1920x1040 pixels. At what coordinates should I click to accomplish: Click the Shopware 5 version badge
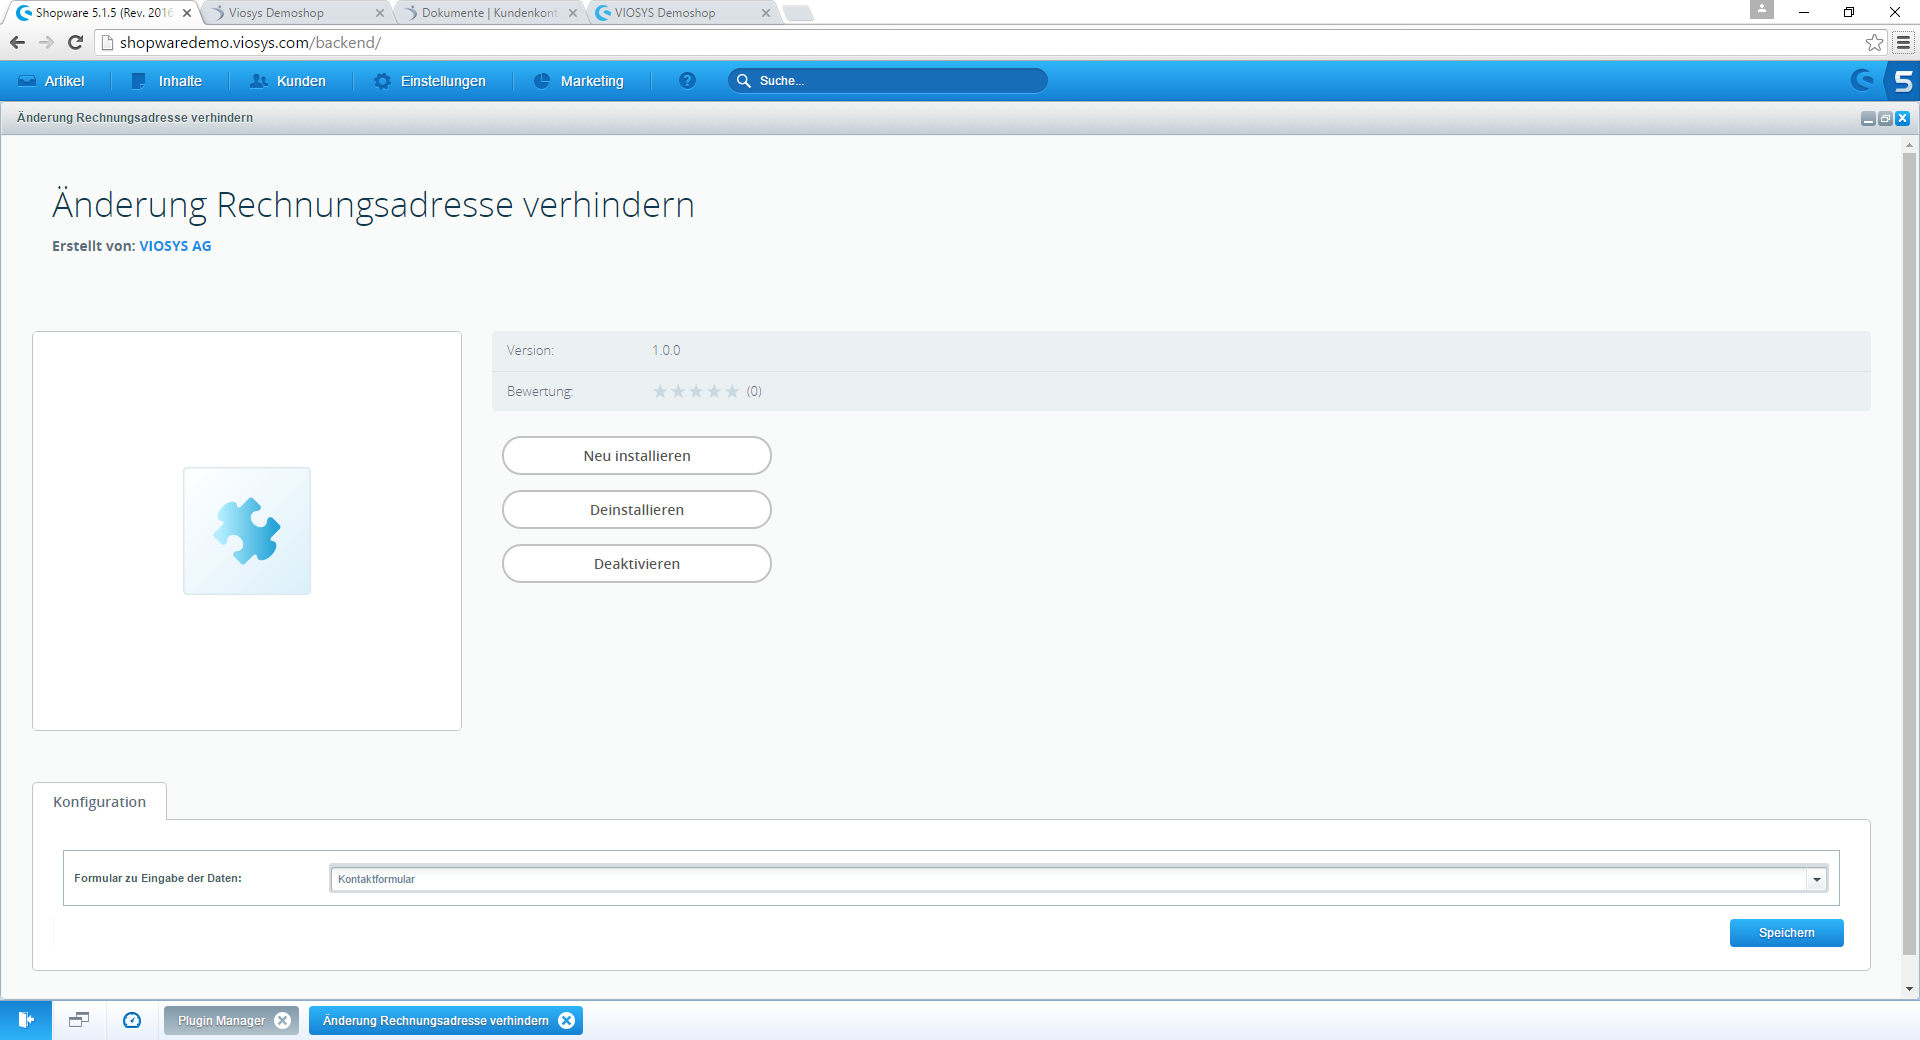click(1902, 80)
